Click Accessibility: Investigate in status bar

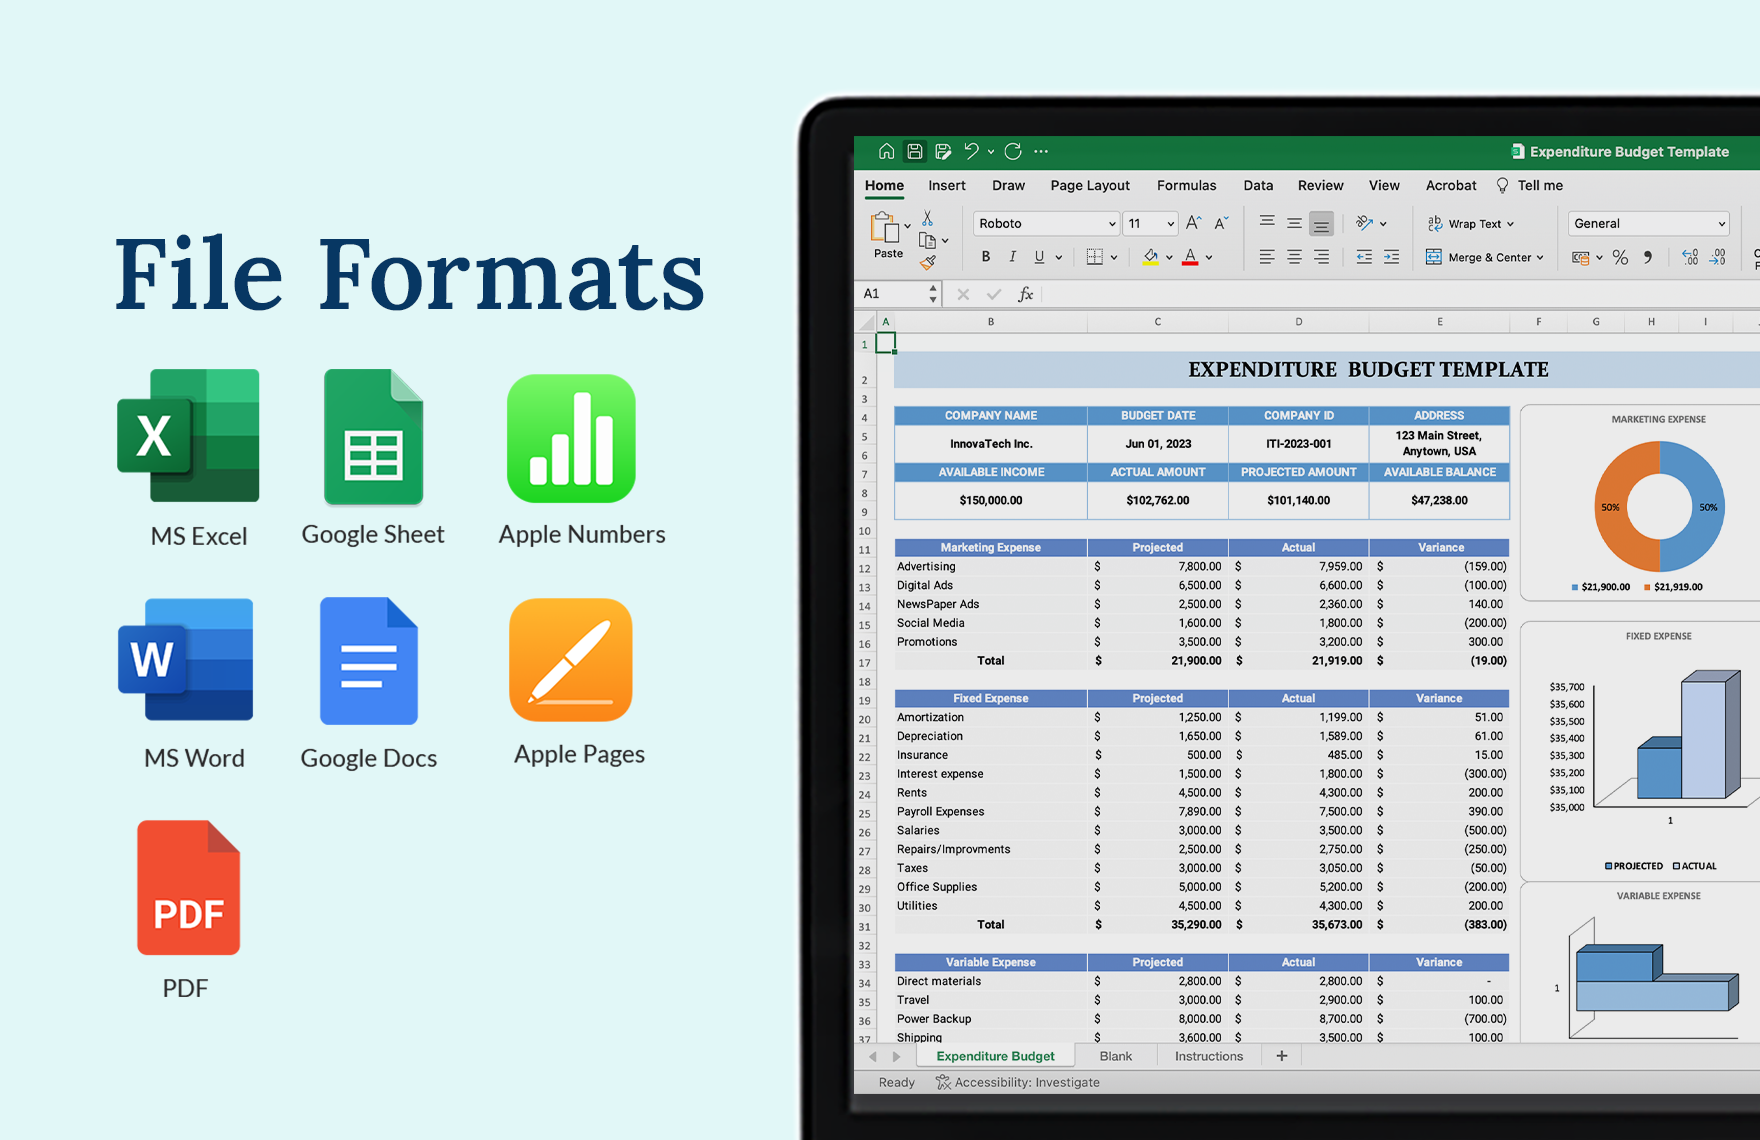pos(1017,1082)
